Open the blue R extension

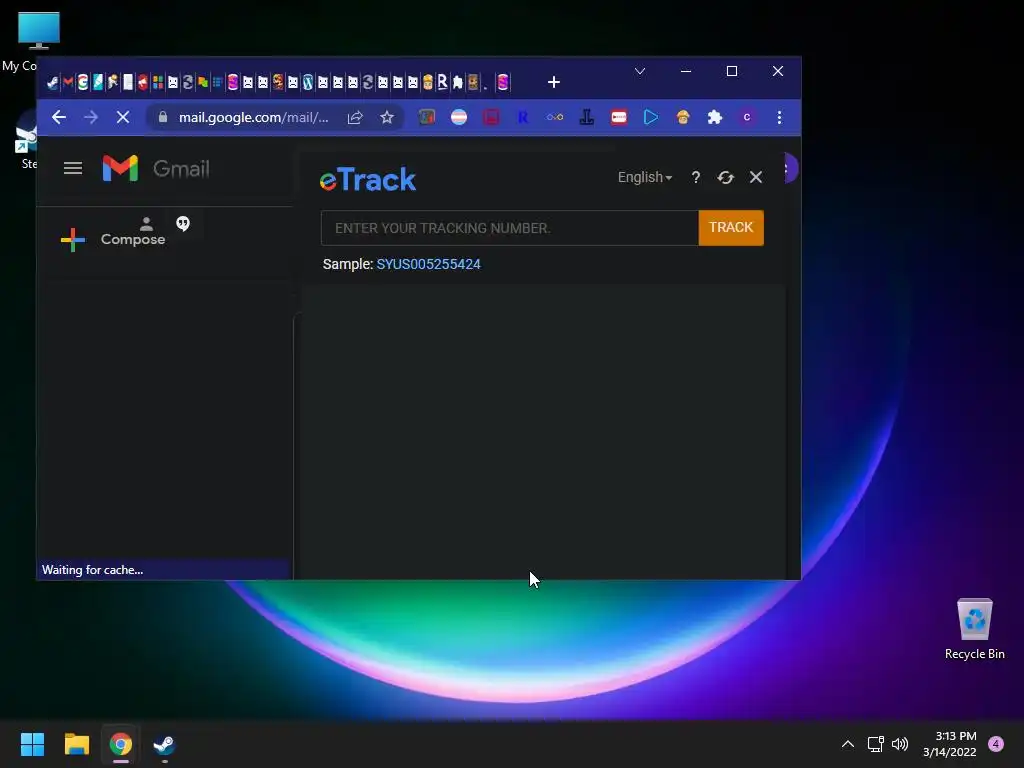(522, 118)
